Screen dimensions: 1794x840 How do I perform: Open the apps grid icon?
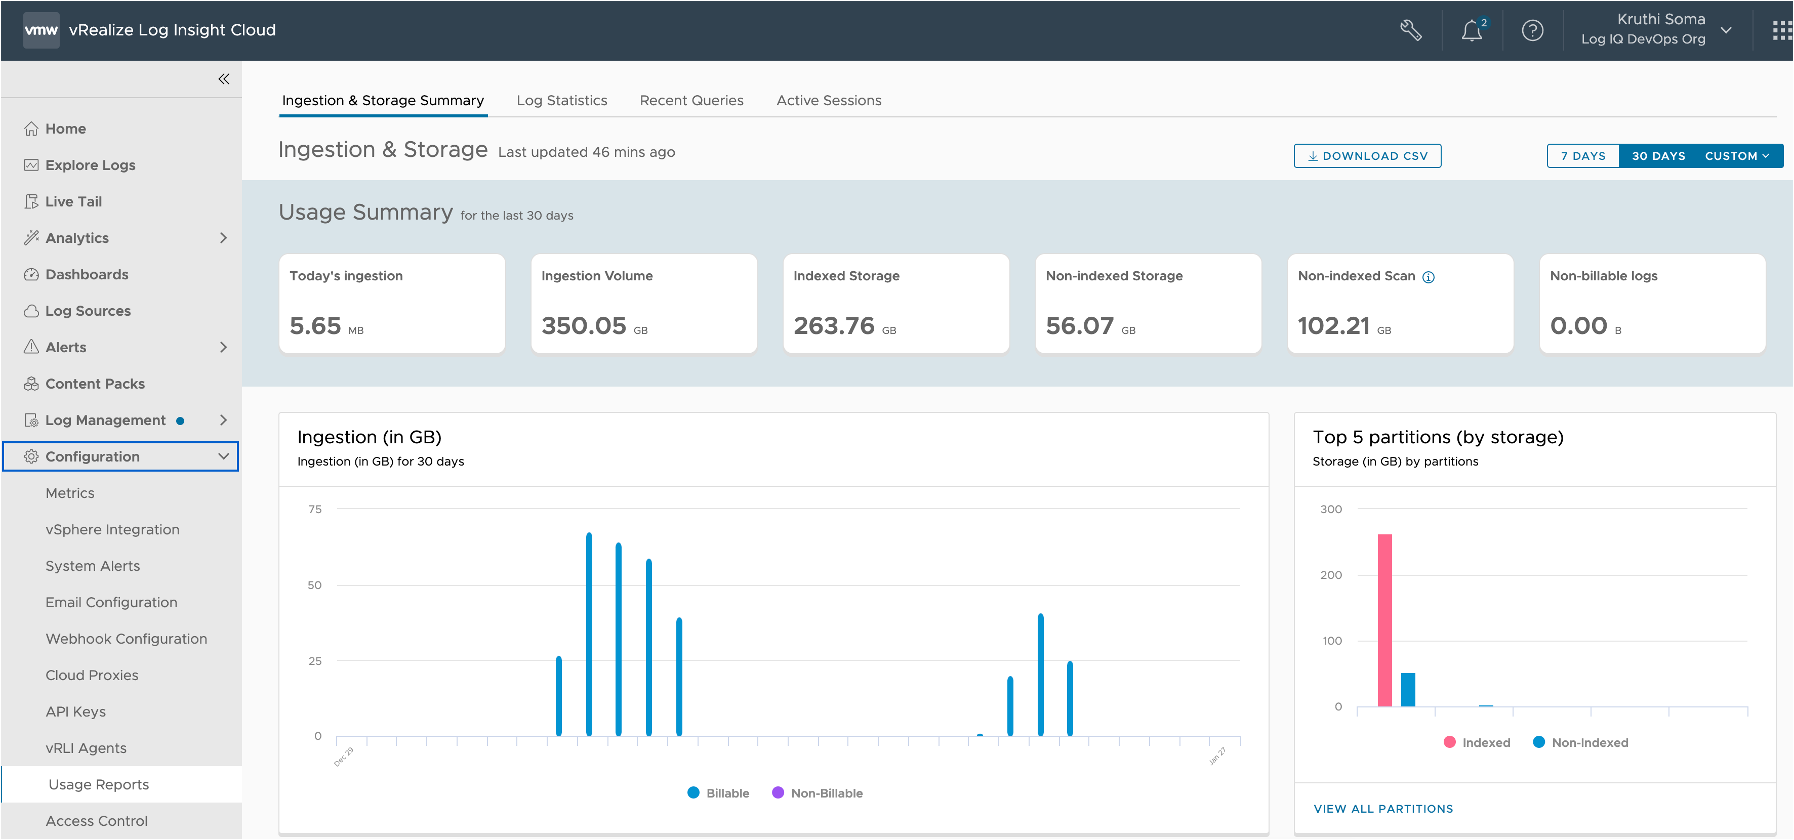pyautogui.click(x=1781, y=31)
